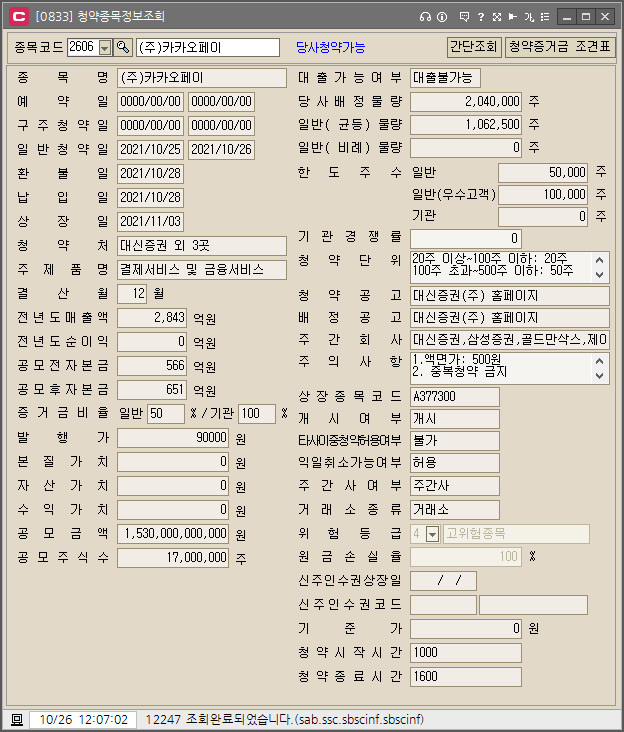This screenshot has height=732, width=624.
Task: Click 공모후자본금 value 651
Action: pos(152,390)
